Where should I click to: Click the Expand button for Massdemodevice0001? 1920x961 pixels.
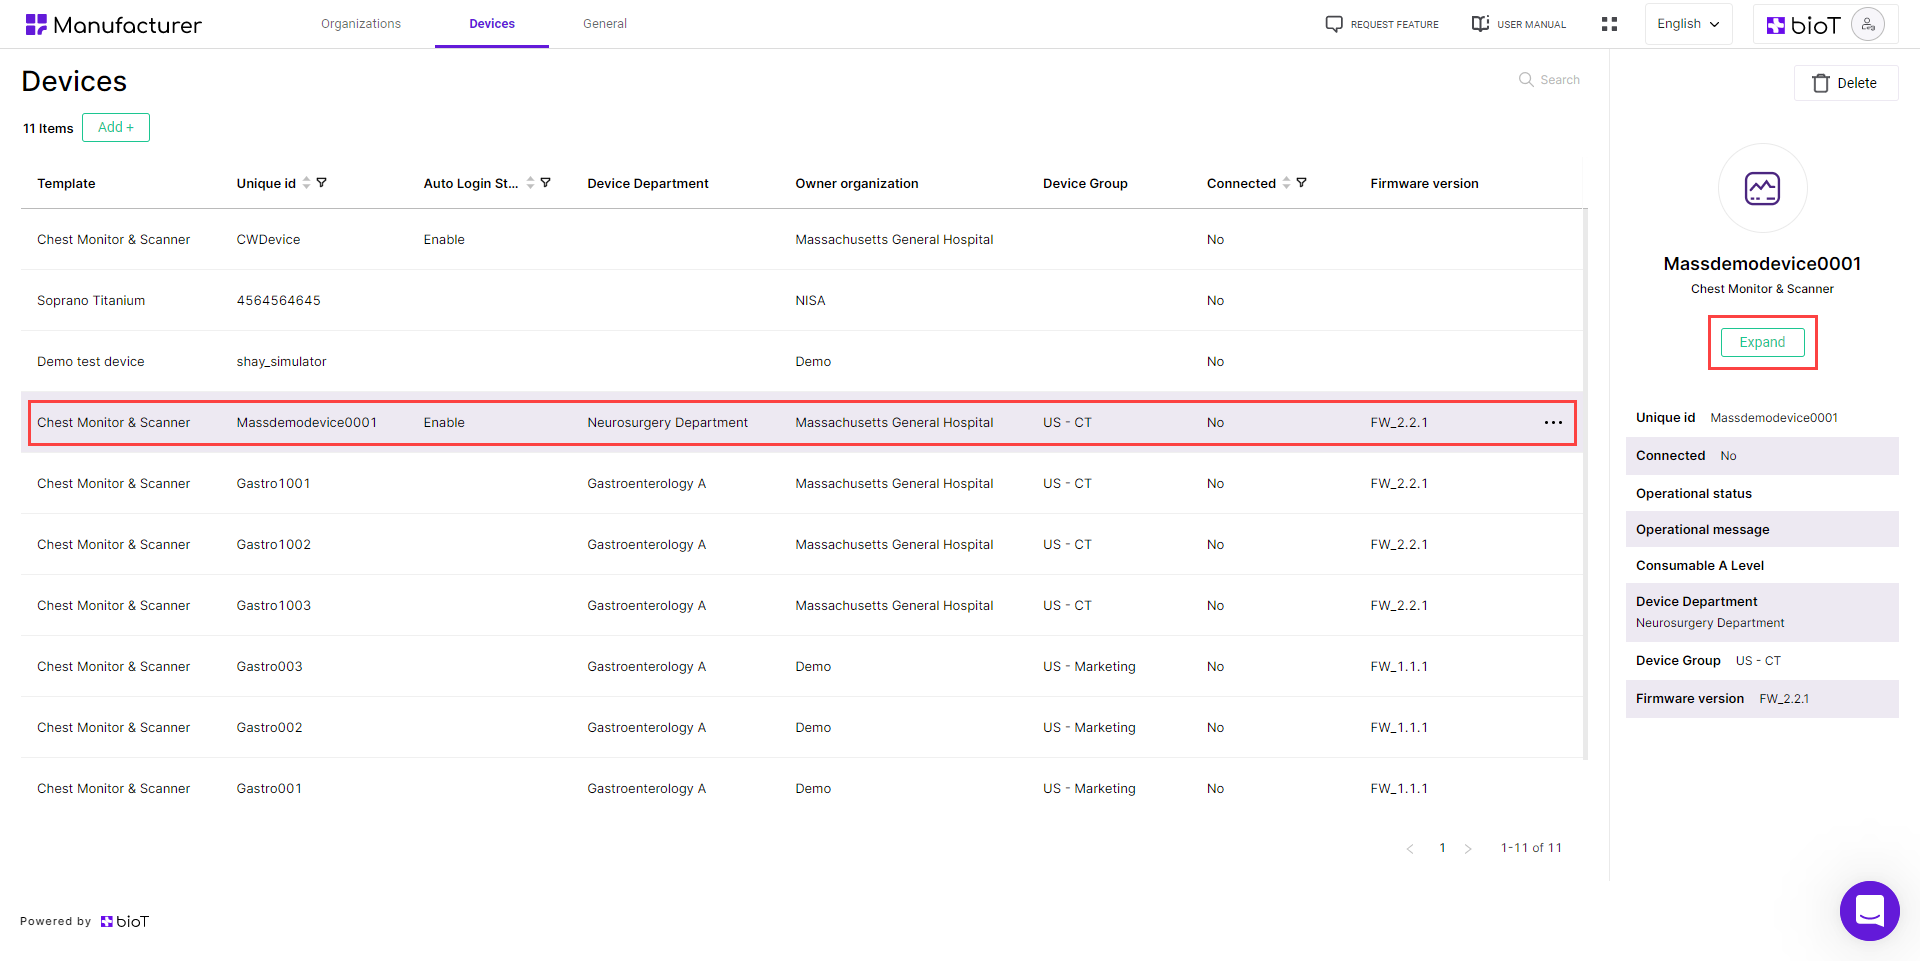point(1762,342)
